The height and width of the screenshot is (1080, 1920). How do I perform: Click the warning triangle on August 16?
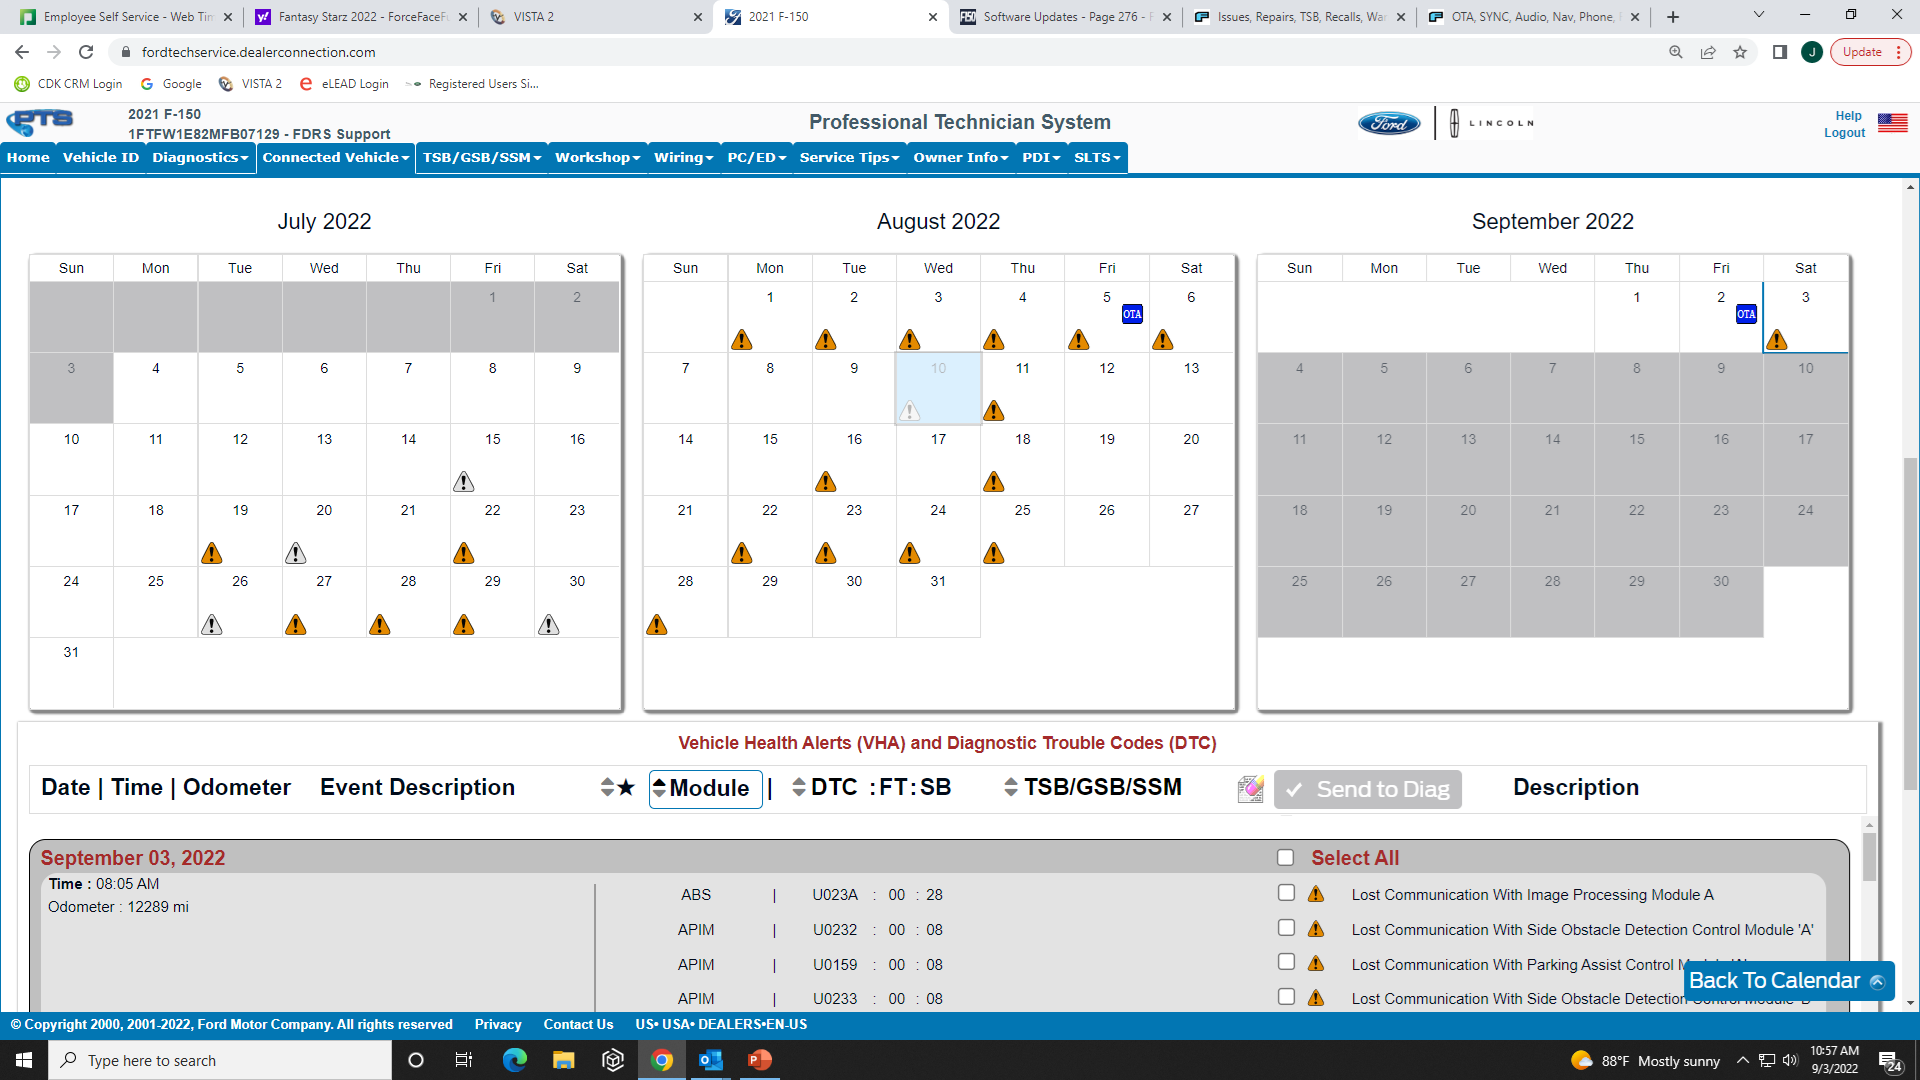click(826, 481)
